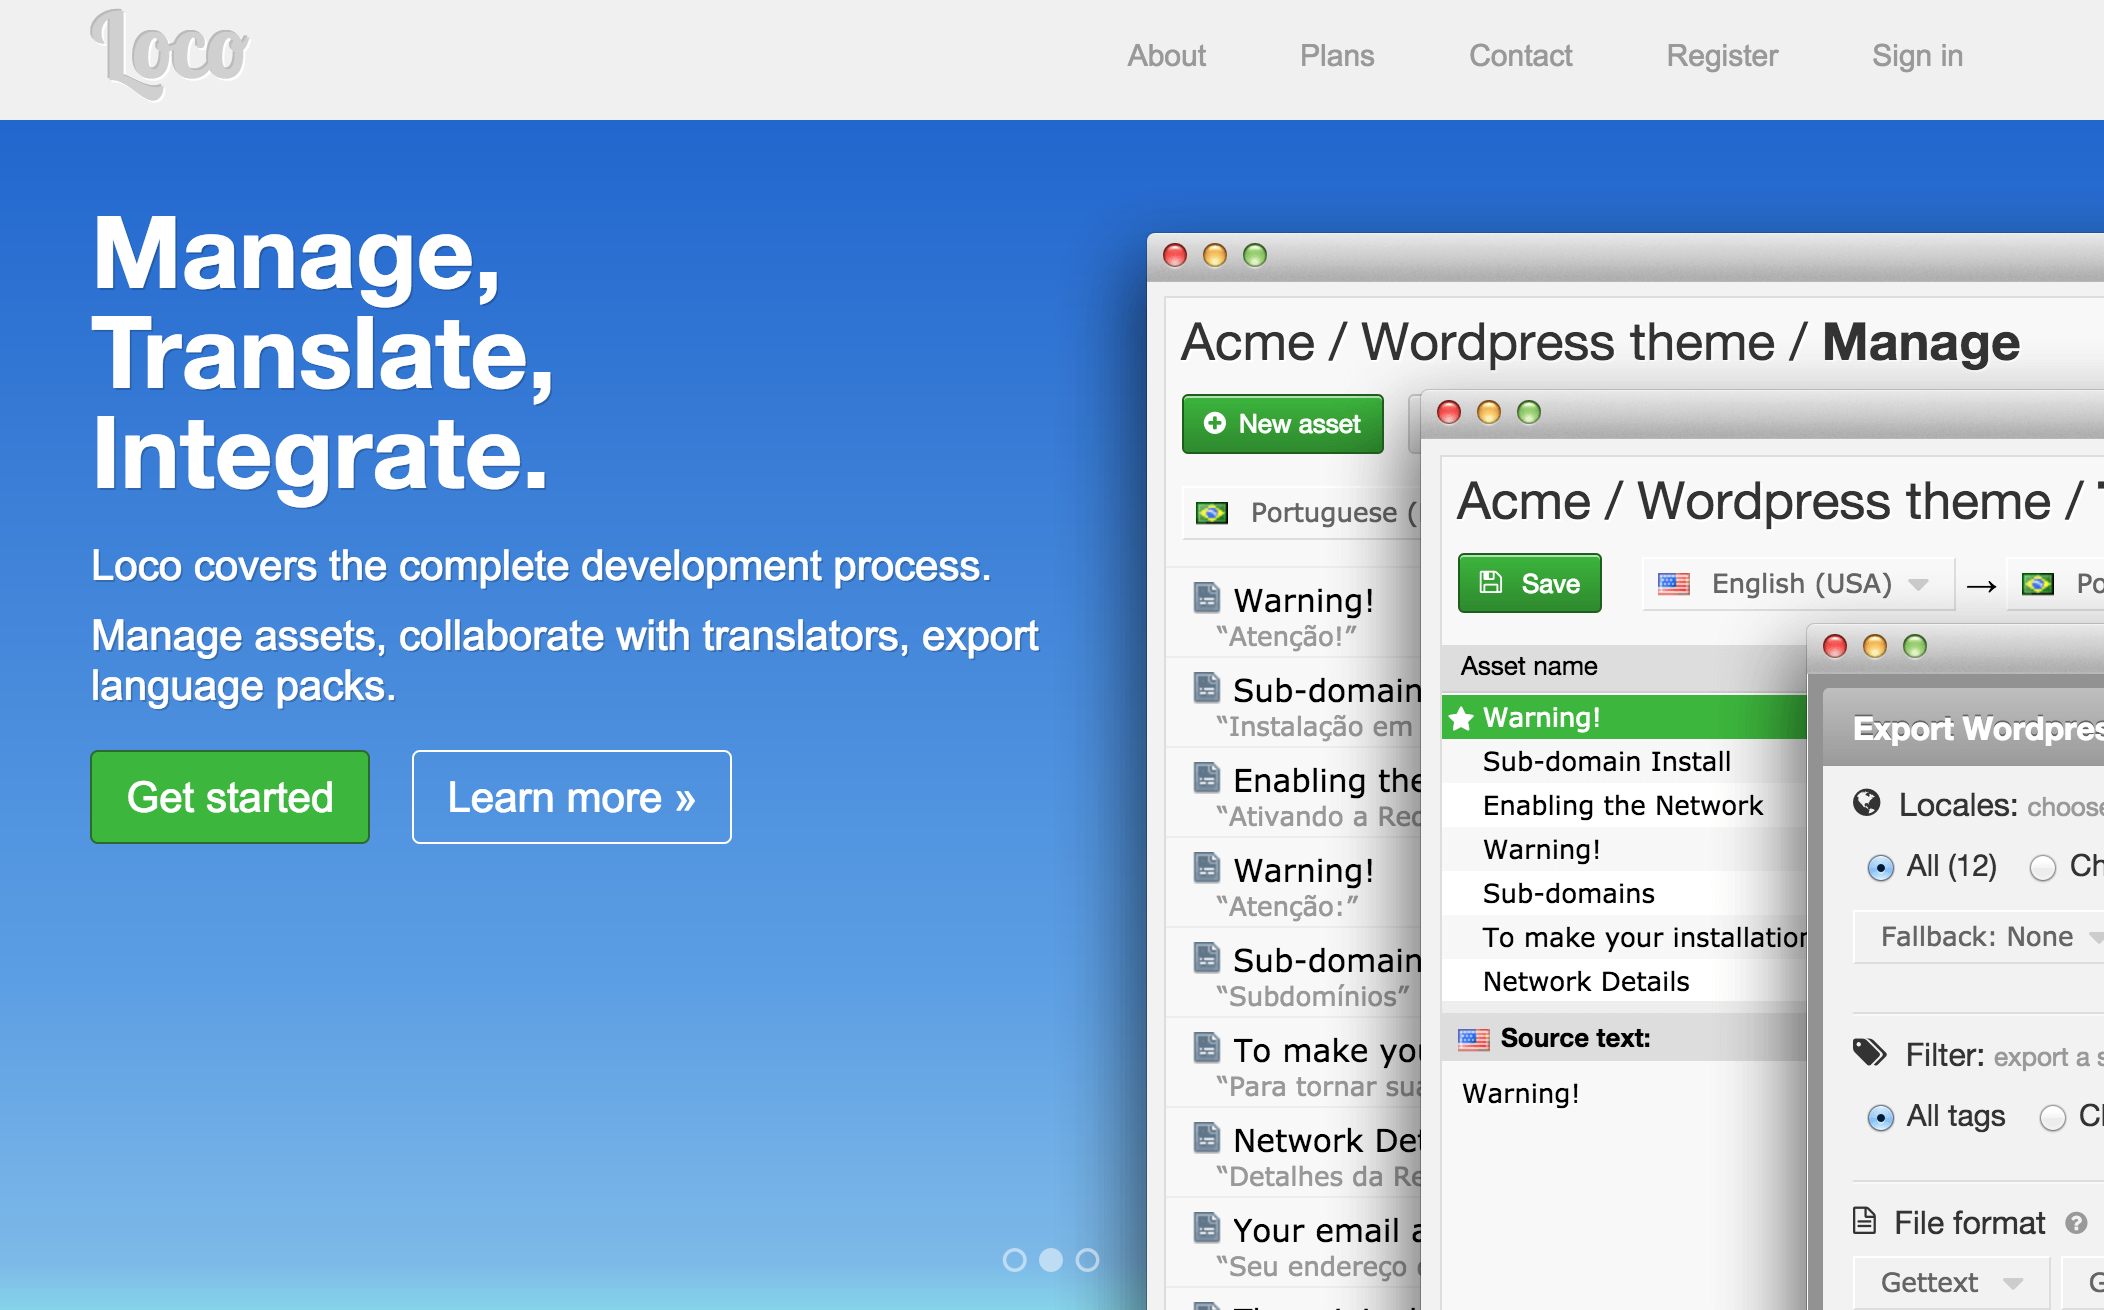The height and width of the screenshot is (1310, 2104).
Task: Click the globe icon beside Locales
Action: coord(1866,803)
